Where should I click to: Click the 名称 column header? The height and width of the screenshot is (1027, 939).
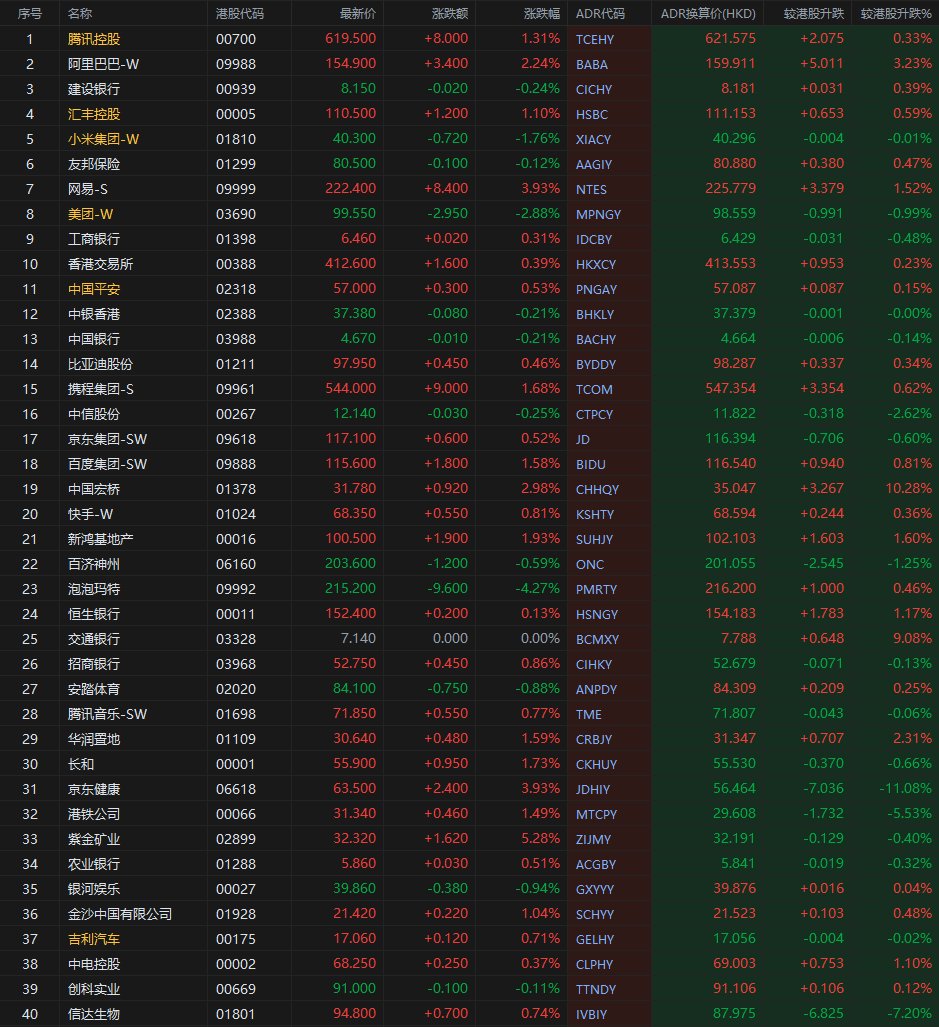[80, 14]
